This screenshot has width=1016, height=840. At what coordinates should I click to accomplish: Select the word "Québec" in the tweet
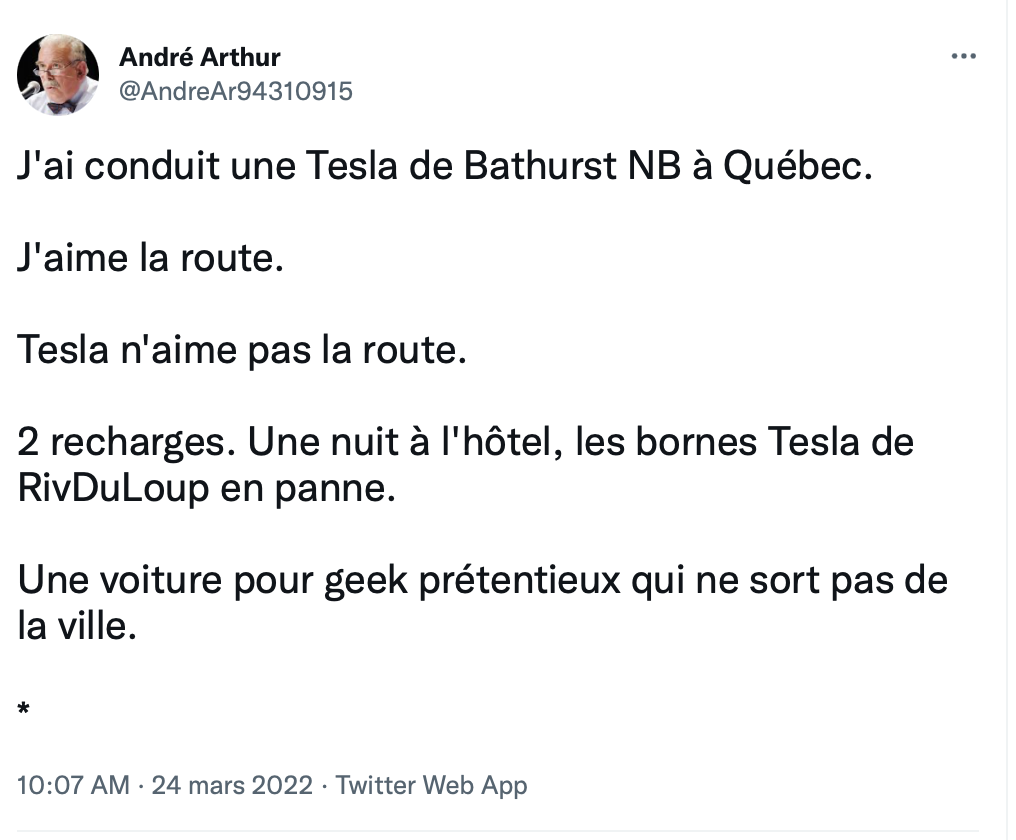[x=792, y=166]
